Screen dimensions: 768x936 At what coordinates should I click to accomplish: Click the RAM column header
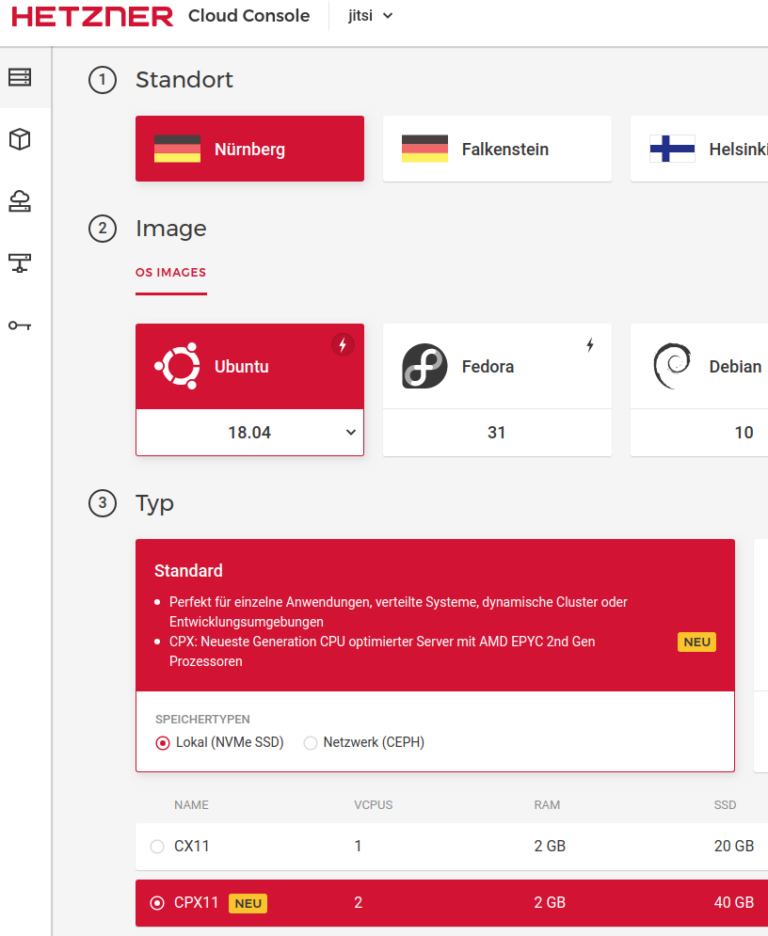point(547,805)
